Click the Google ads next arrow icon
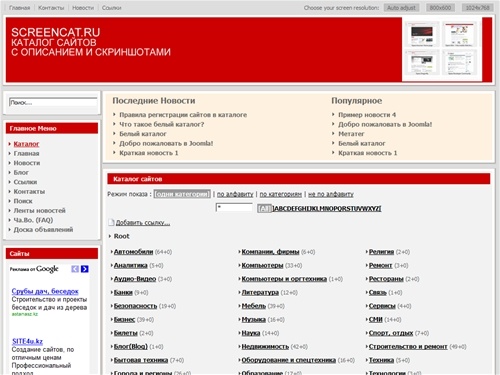Viewport: 500px width, 375px height. [x=85, y=269]
